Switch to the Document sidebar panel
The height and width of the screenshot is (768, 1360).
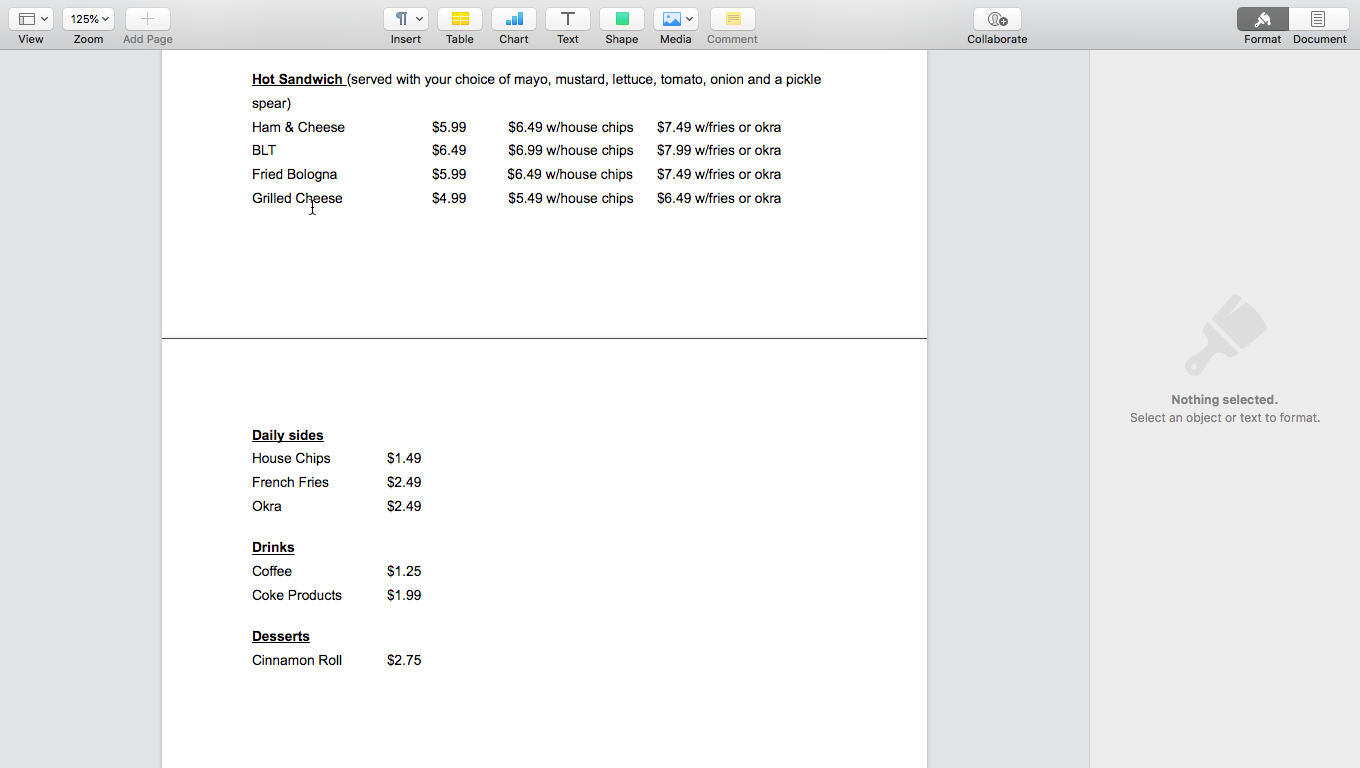1319,19
